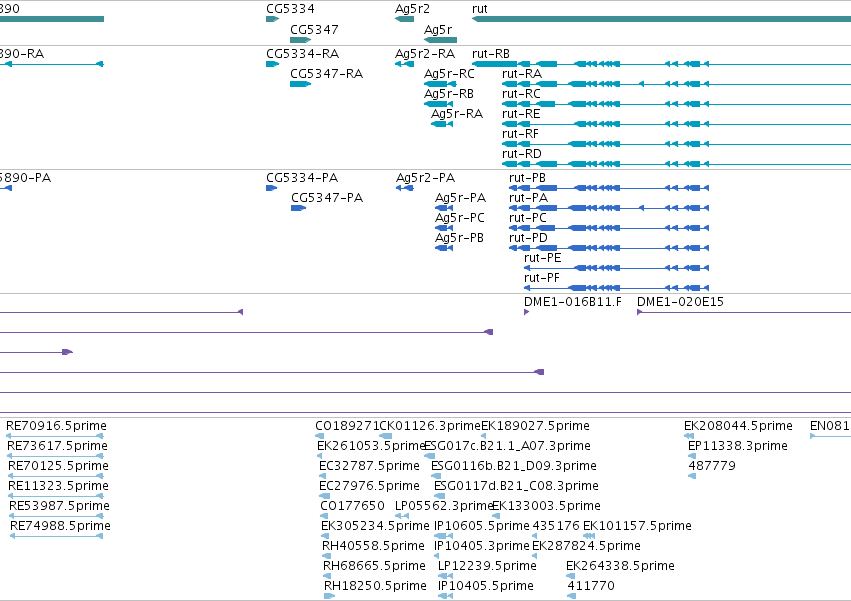Click the CO177650 EST label
This screenshot has height=601, width=851.
point(352,506)
